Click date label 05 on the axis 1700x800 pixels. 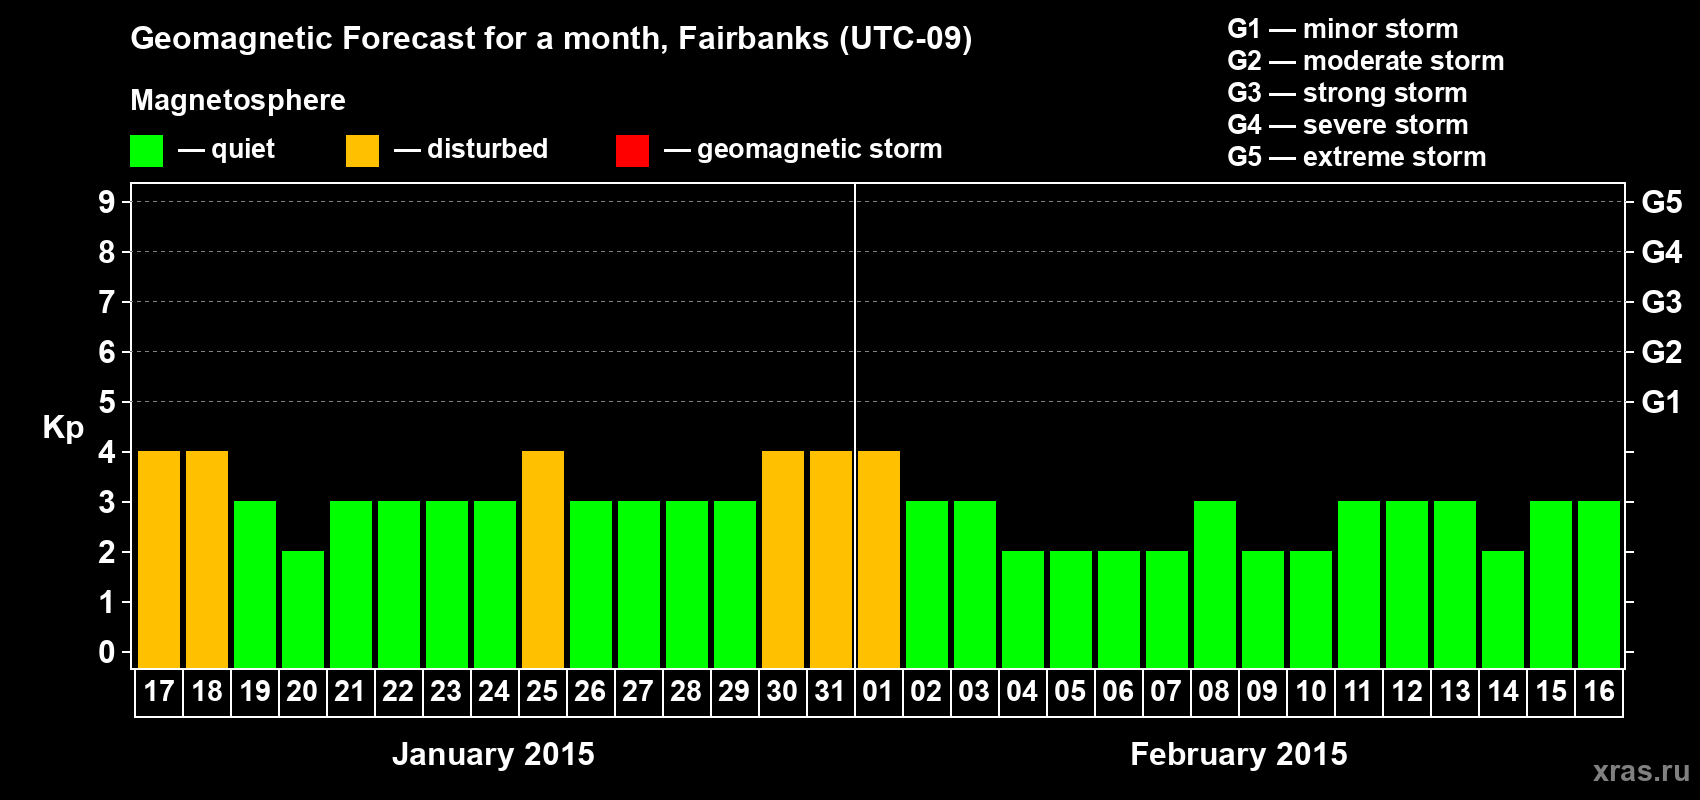pos(1070,692)
